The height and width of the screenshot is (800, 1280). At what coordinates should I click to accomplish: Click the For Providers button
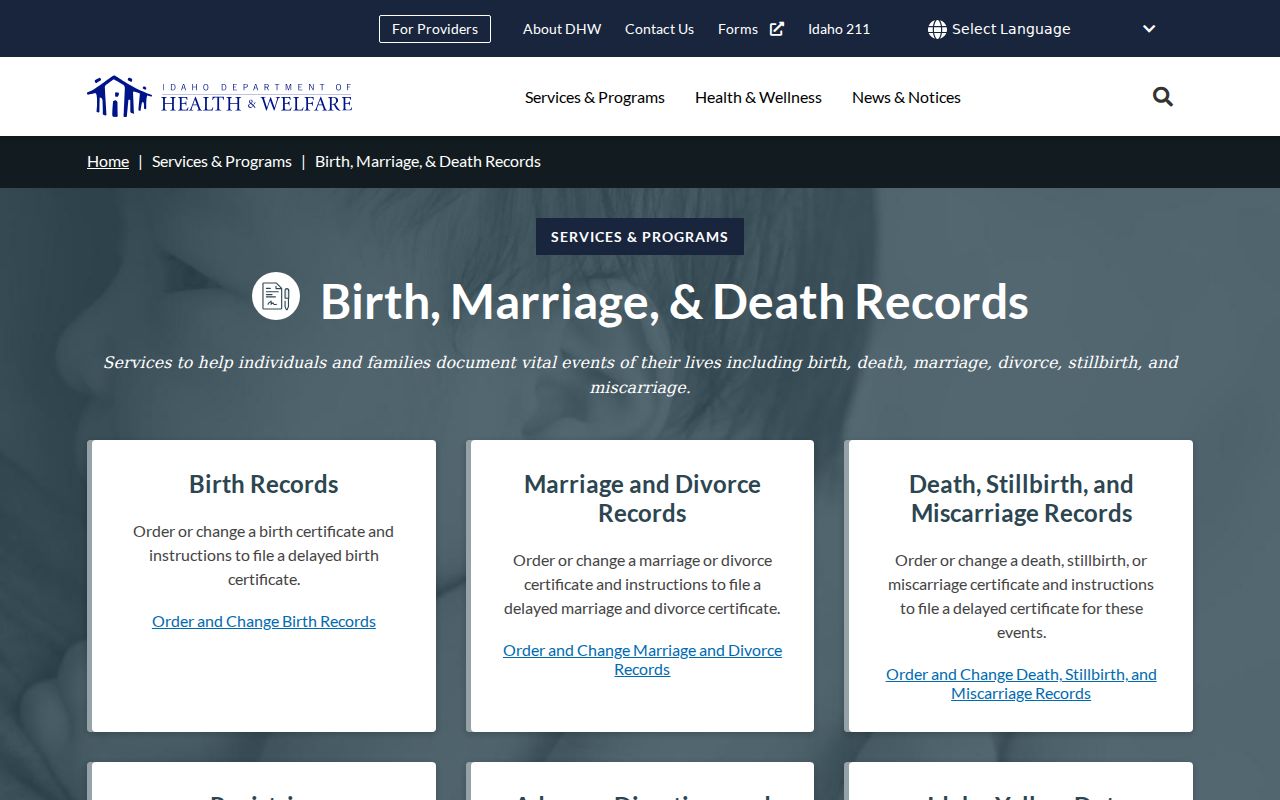pos(435,29)
